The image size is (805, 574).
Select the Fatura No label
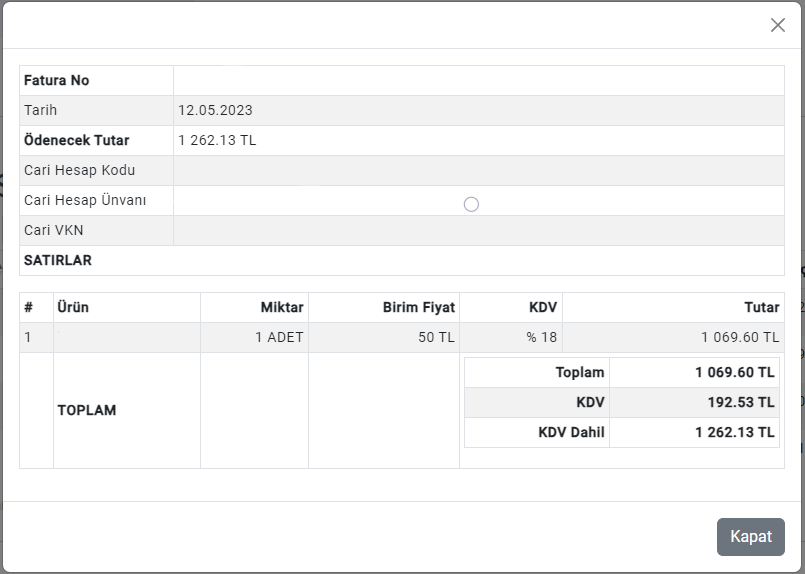[57, 80]
